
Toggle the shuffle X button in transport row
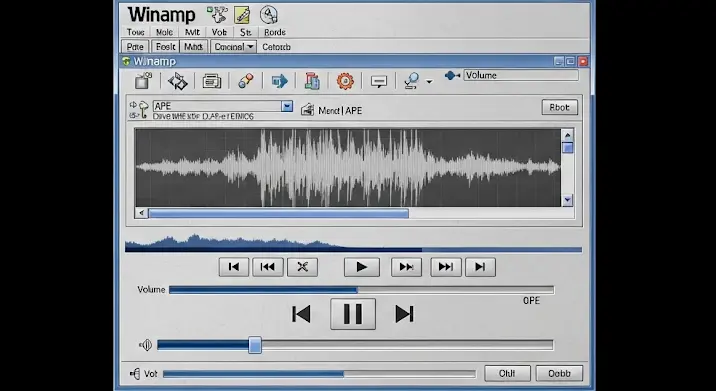(302, 267)
